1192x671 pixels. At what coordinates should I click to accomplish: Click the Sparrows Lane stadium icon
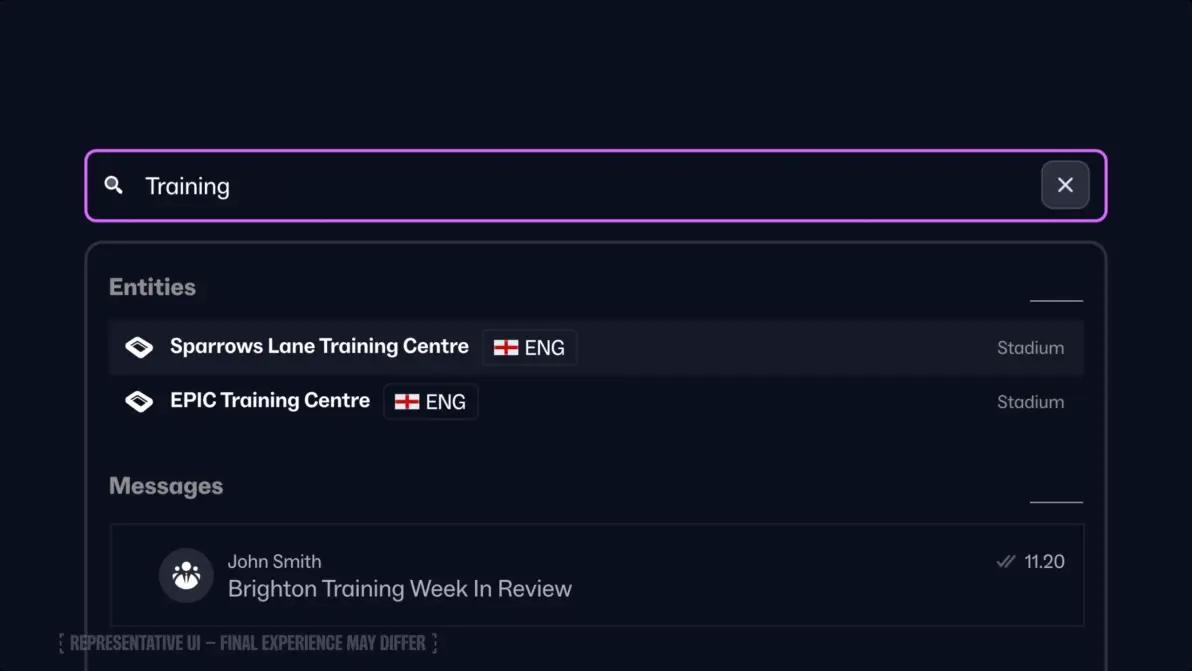(x=139, y=347)
